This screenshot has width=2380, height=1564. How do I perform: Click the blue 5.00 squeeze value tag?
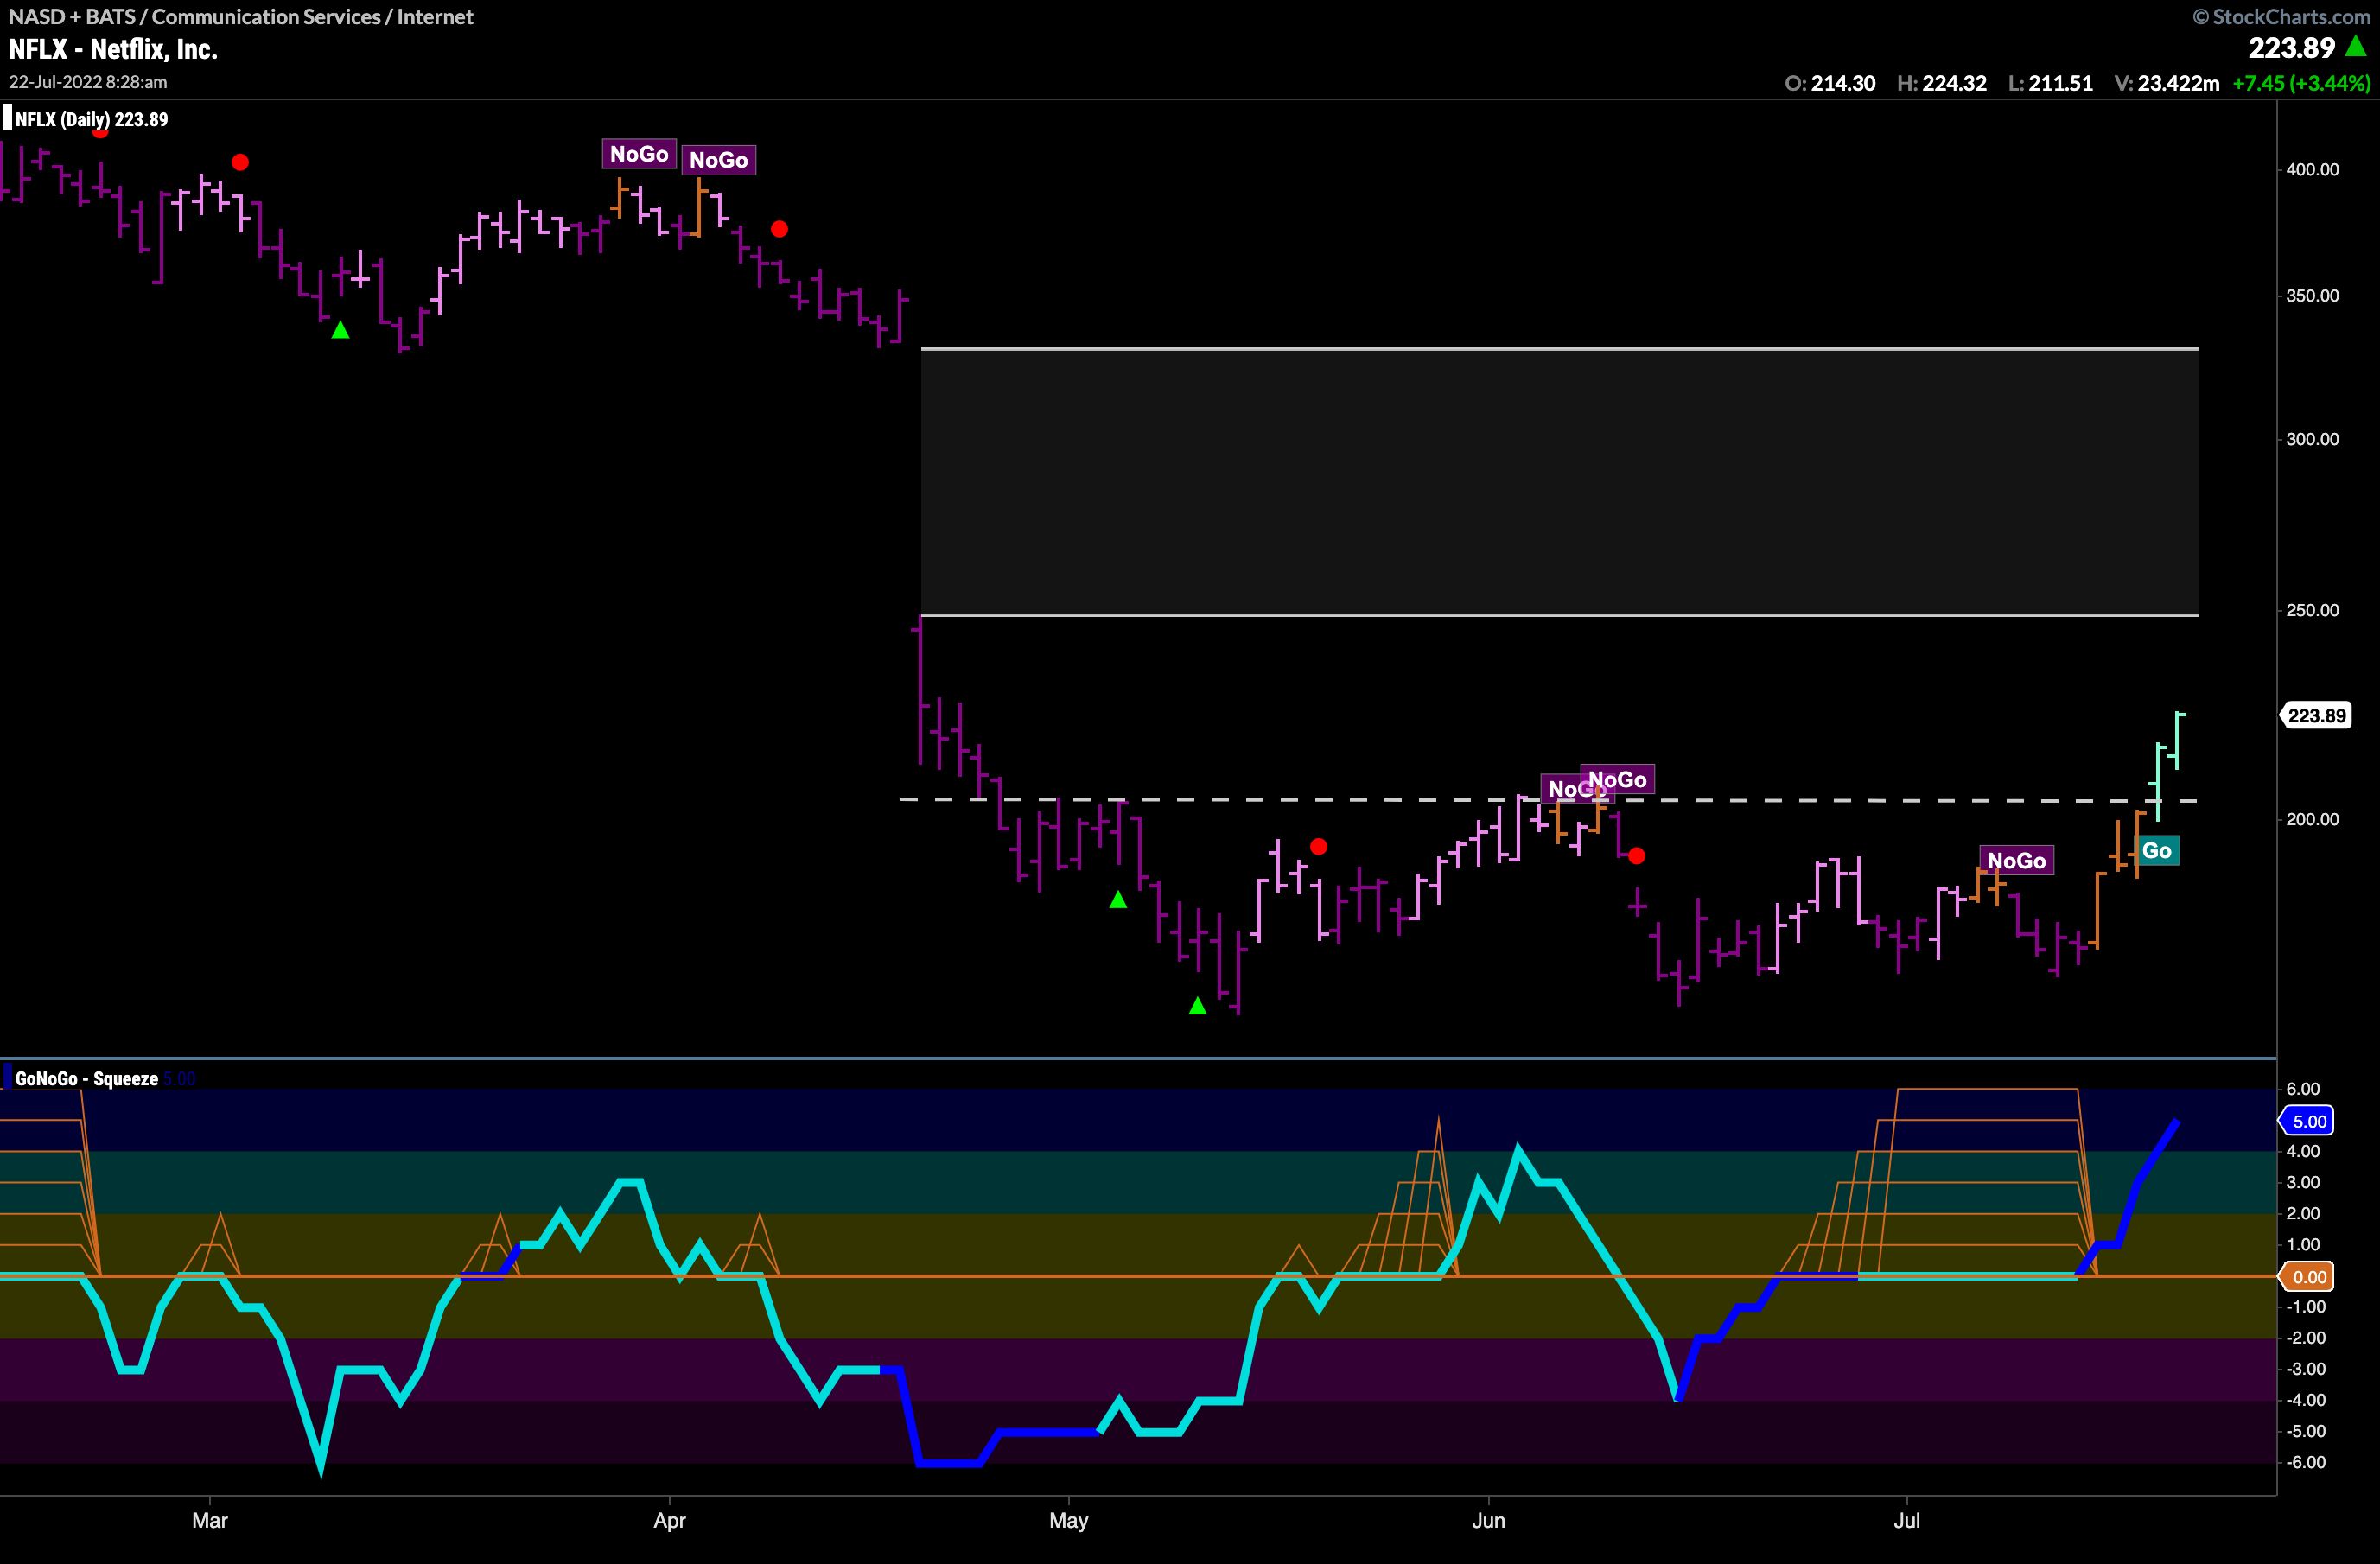pos(2307,1121)
